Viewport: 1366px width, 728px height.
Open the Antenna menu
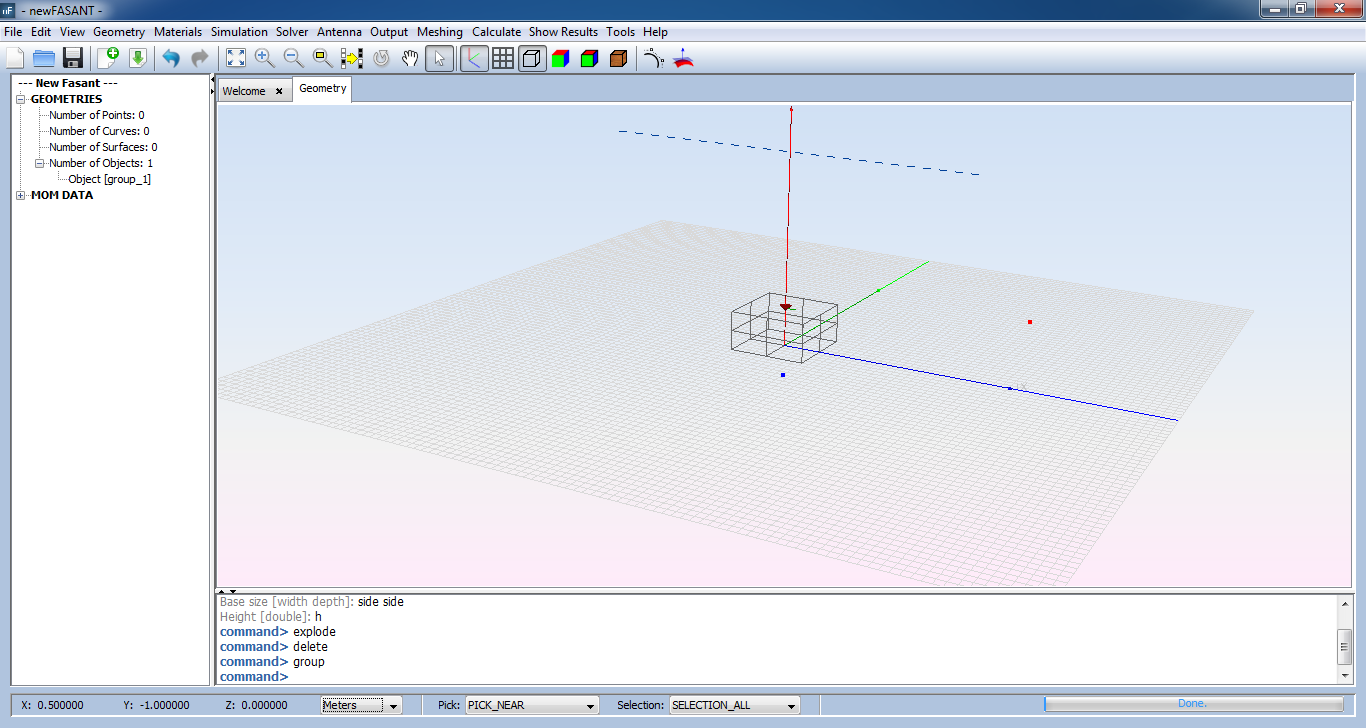tap(339, 32)
